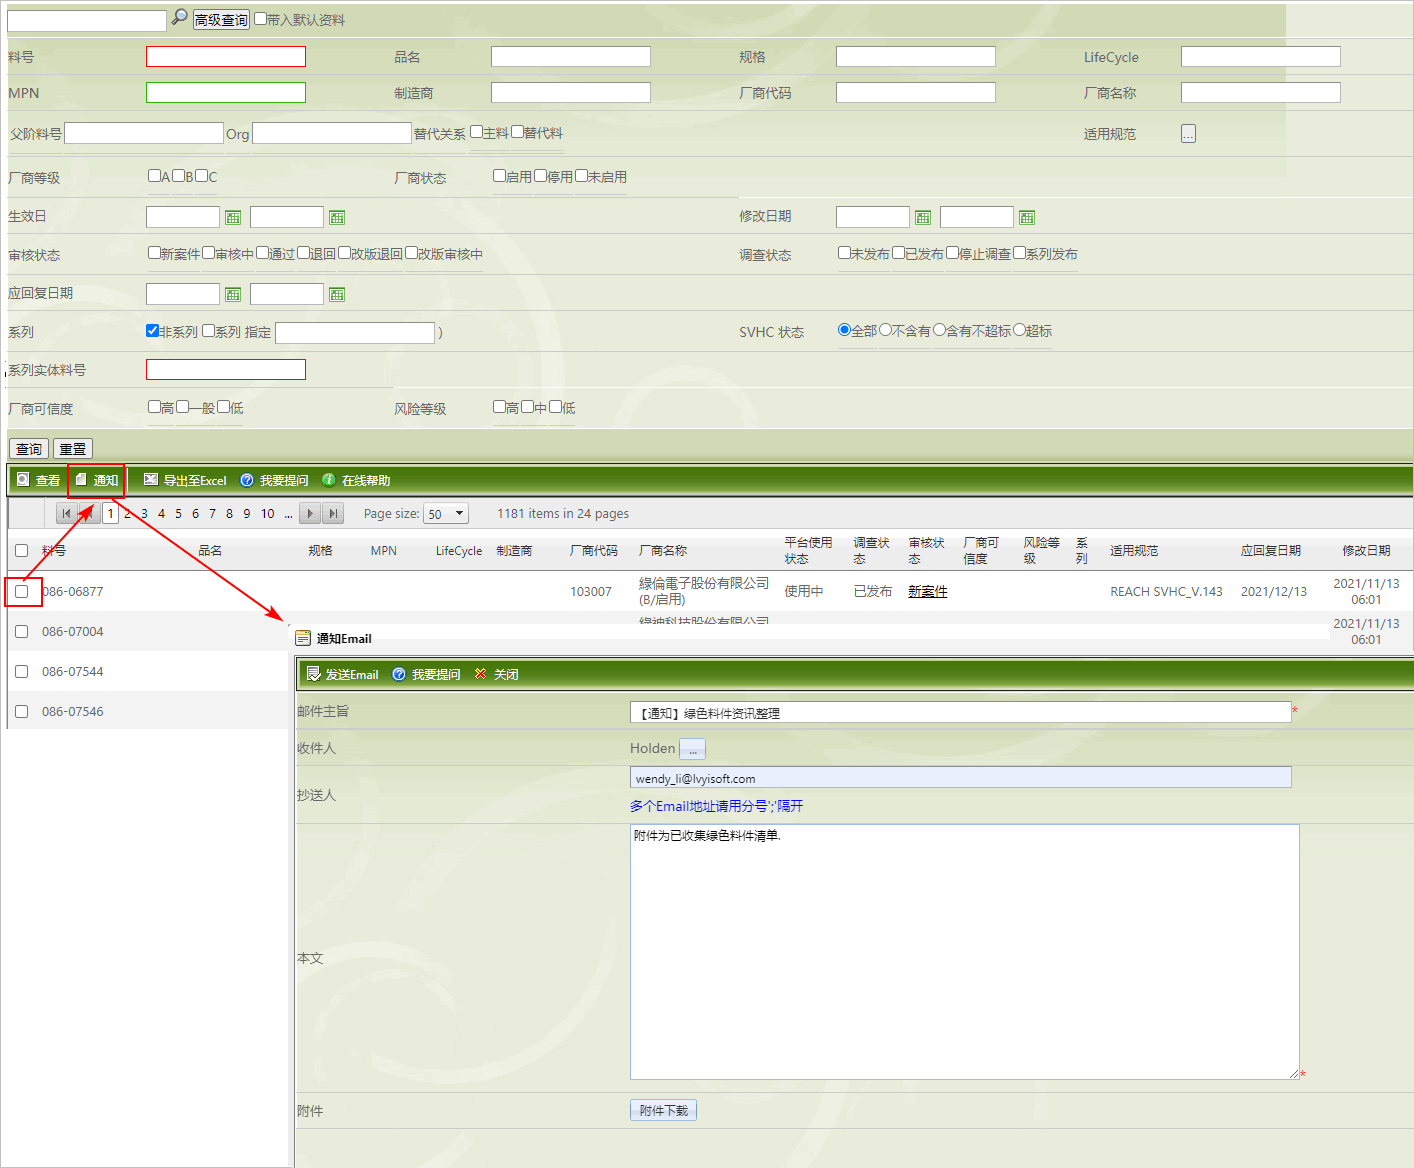Focus the 抄送人 email field
1414x1168 pixels.
point(961,777)
